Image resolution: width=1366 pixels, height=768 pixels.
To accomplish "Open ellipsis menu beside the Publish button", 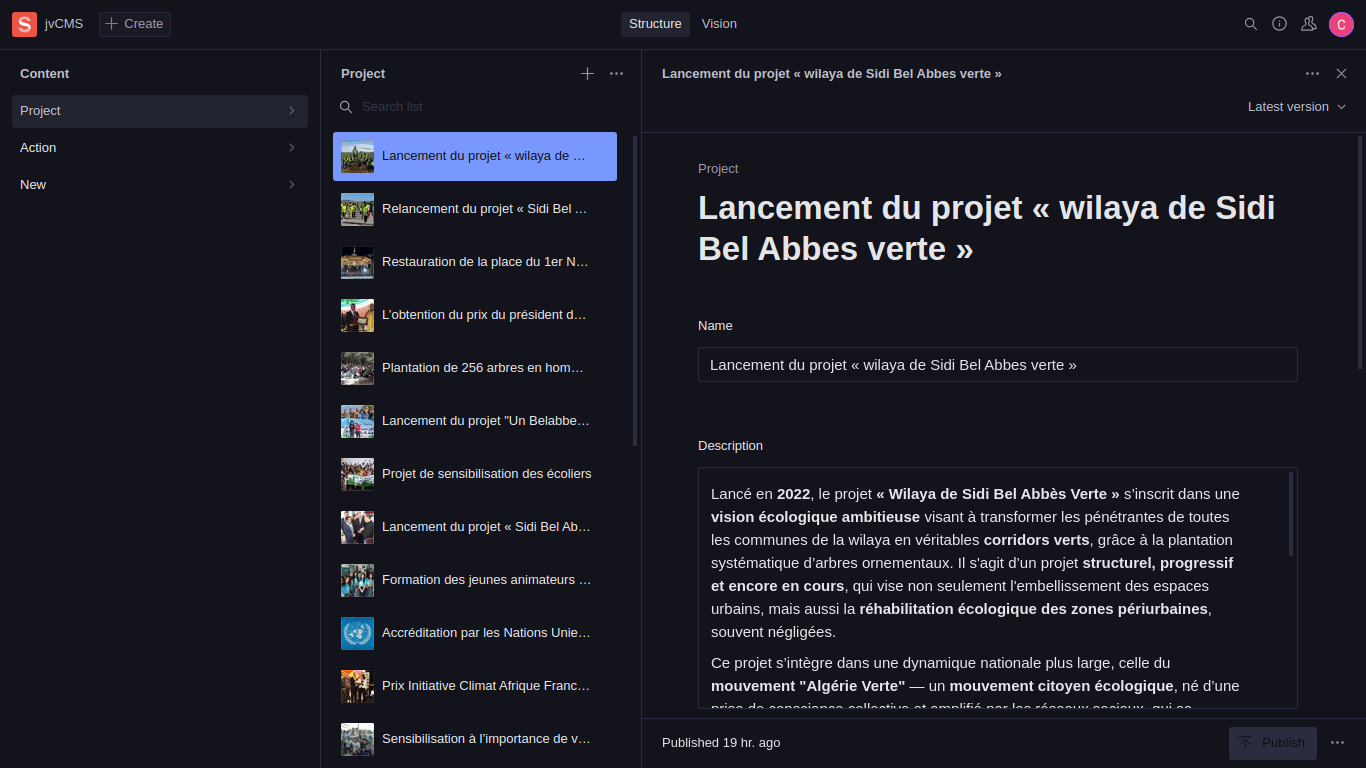I will [1338, 743].
